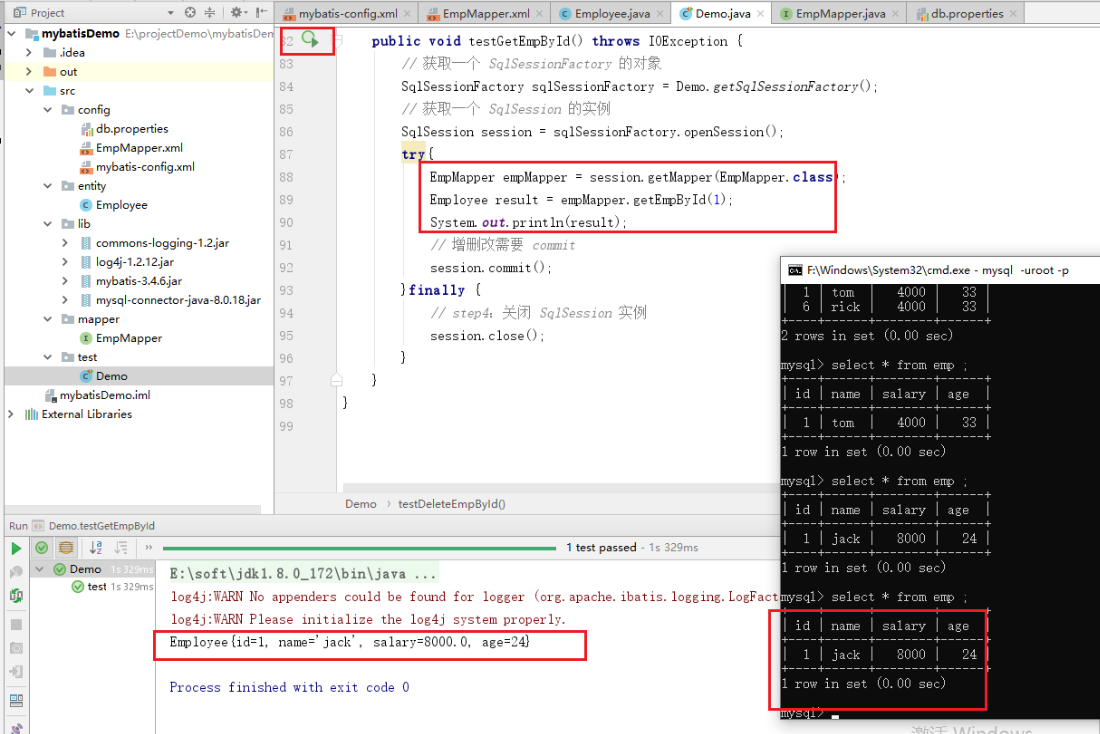Click the fold marker at line 97
The image size is (1100, 734).
[337, 380]
